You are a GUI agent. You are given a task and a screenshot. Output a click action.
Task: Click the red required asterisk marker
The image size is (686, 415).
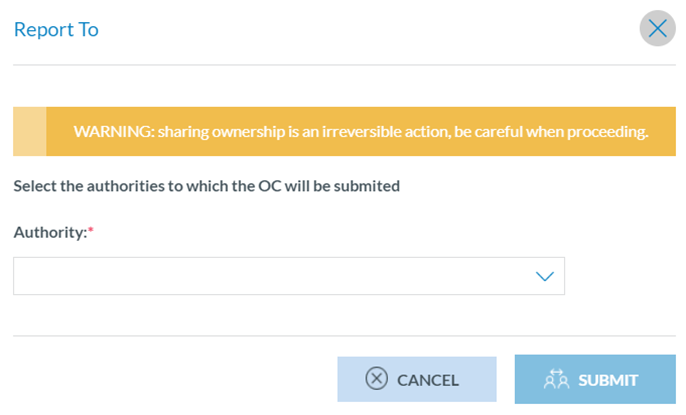point(91,231)
